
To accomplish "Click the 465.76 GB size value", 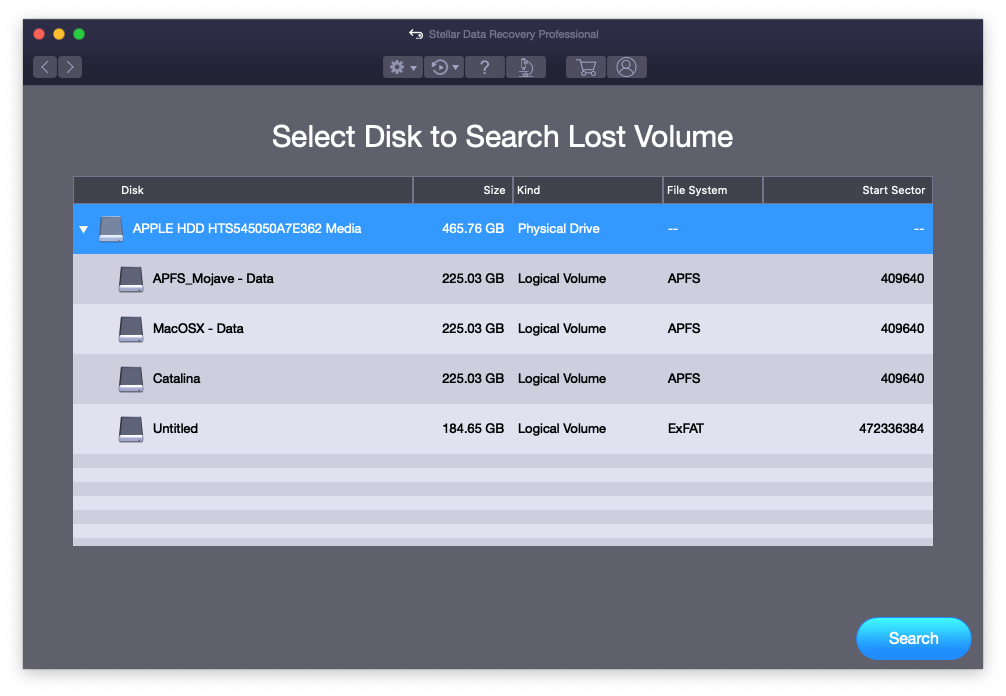I will coord(473,229).
